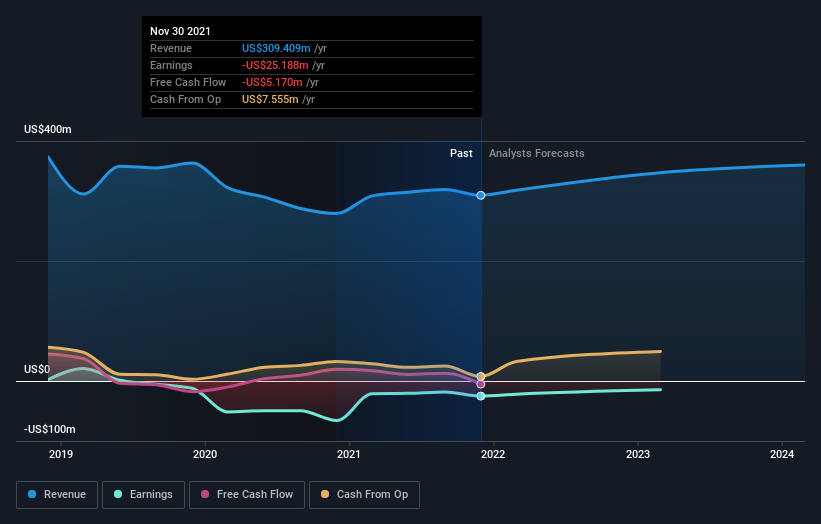The width and height of the screenshot is (821, 524).
Task: Click the -US$100m y-axis label
Action: pos(50,429)
